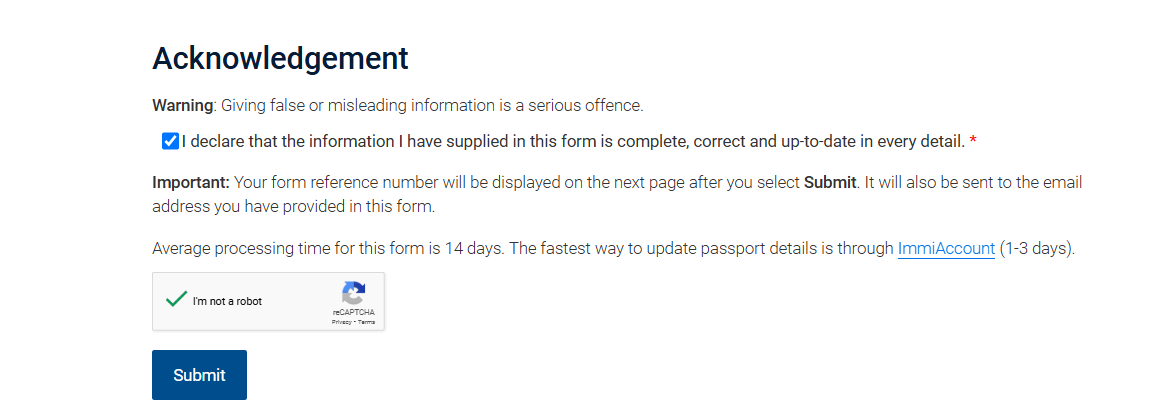Open the reCAPTCHA Privacy link
This screenshot has height=406, width=1167.
342,322
